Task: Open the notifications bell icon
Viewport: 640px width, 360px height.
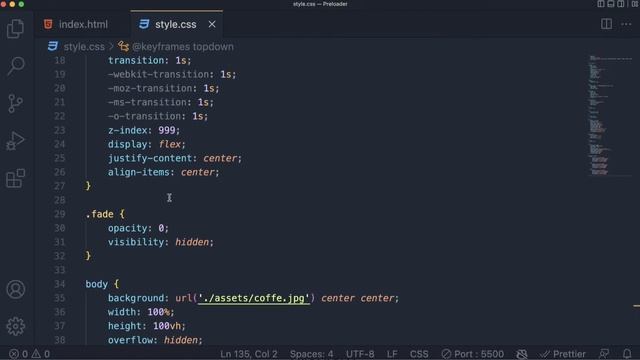Action: click(627, 354)
